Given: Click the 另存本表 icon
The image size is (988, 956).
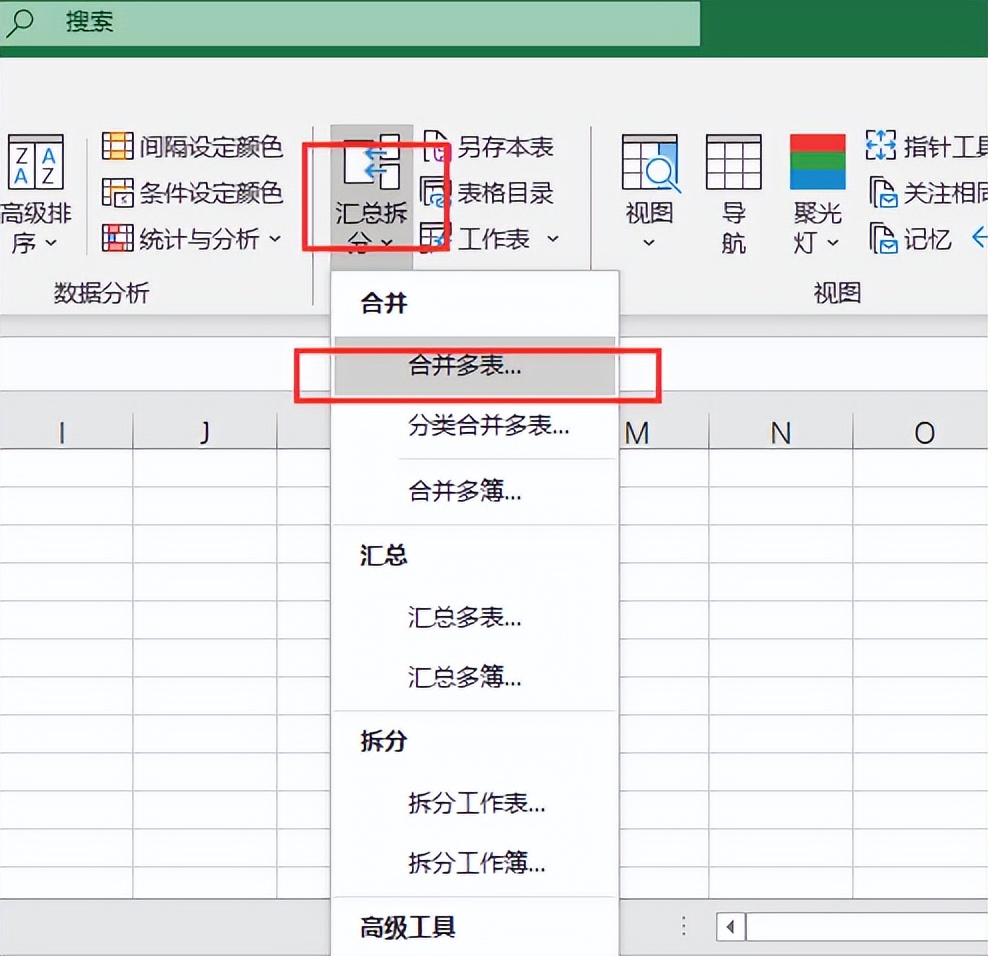Looking at the screenshot, I should pyautogui.click(x=437, y=147).
